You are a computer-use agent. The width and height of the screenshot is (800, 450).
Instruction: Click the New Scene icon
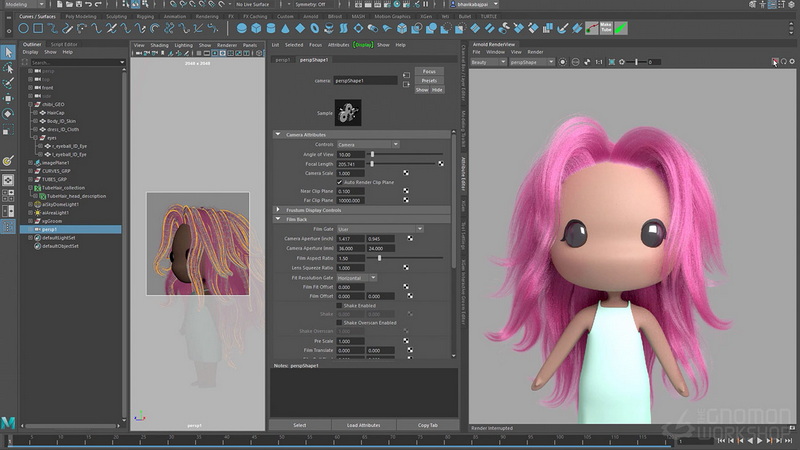pos(60,4)
